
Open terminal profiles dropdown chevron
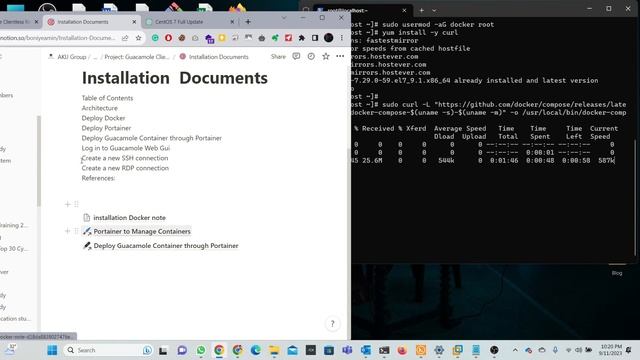click(x=434, y=10)
